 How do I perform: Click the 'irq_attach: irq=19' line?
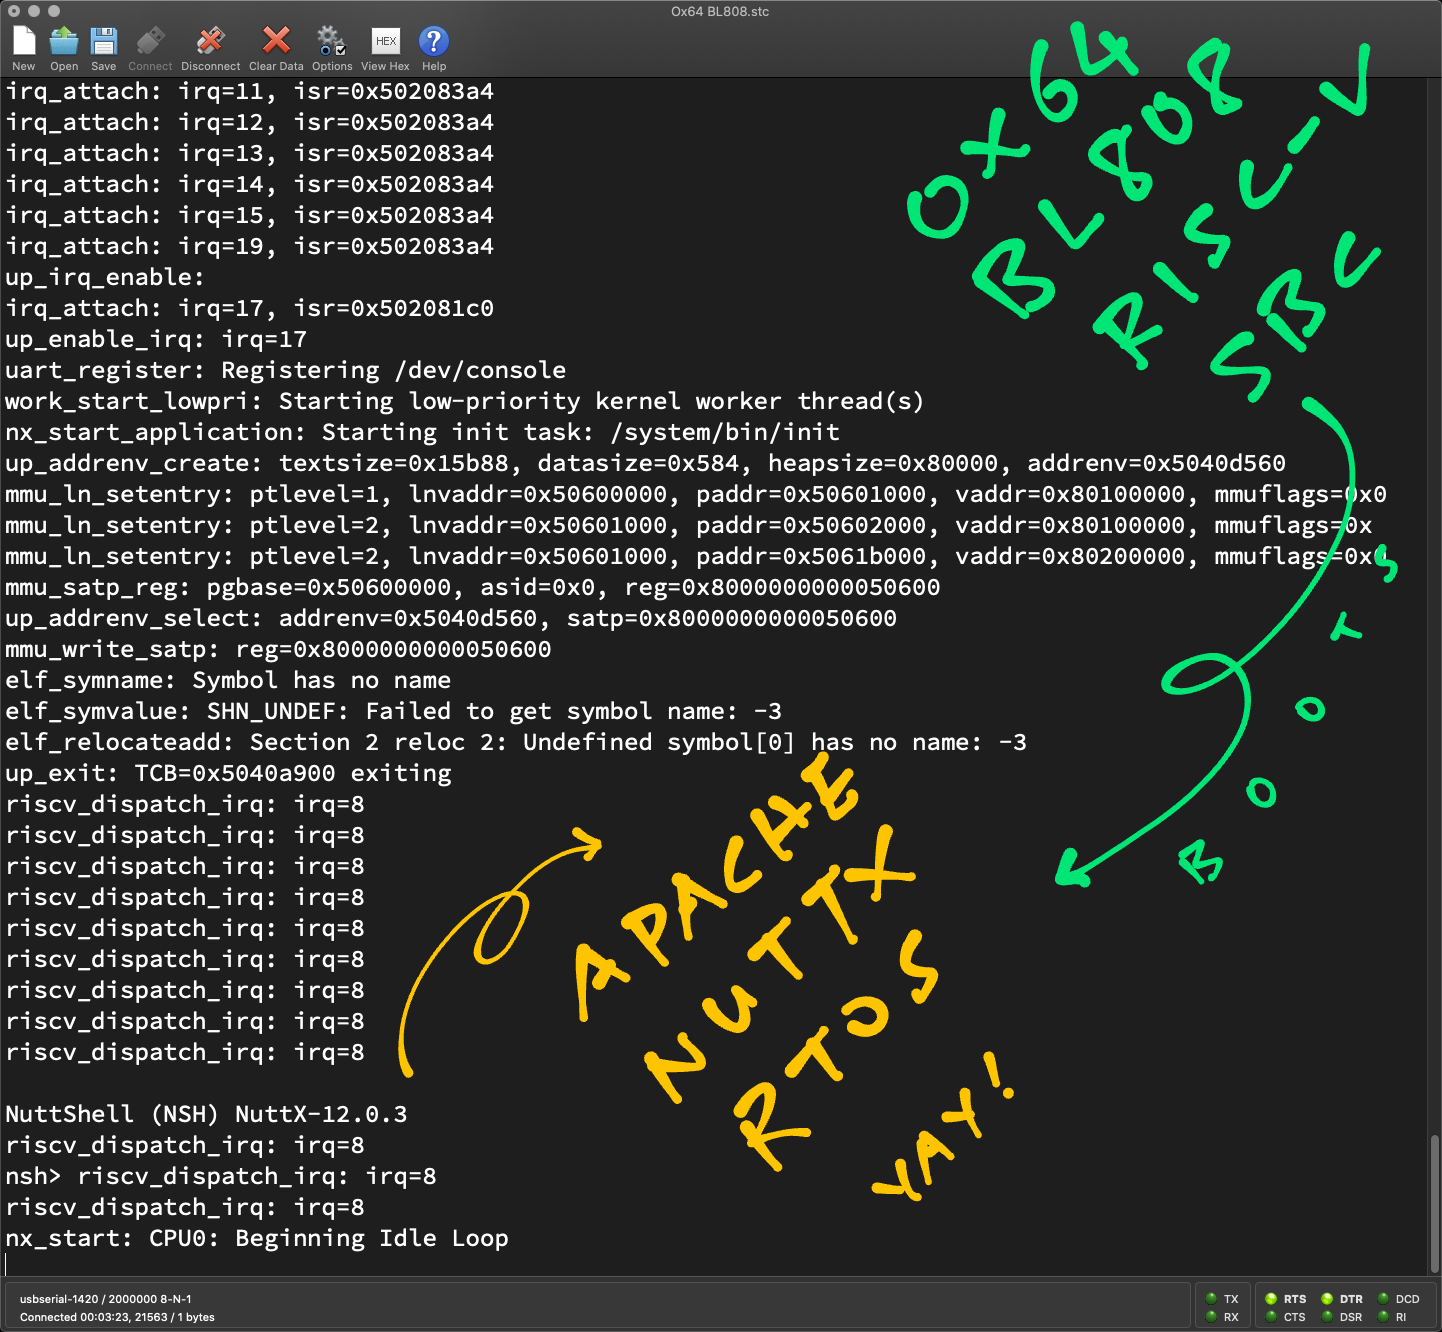(x=249, y=246)
